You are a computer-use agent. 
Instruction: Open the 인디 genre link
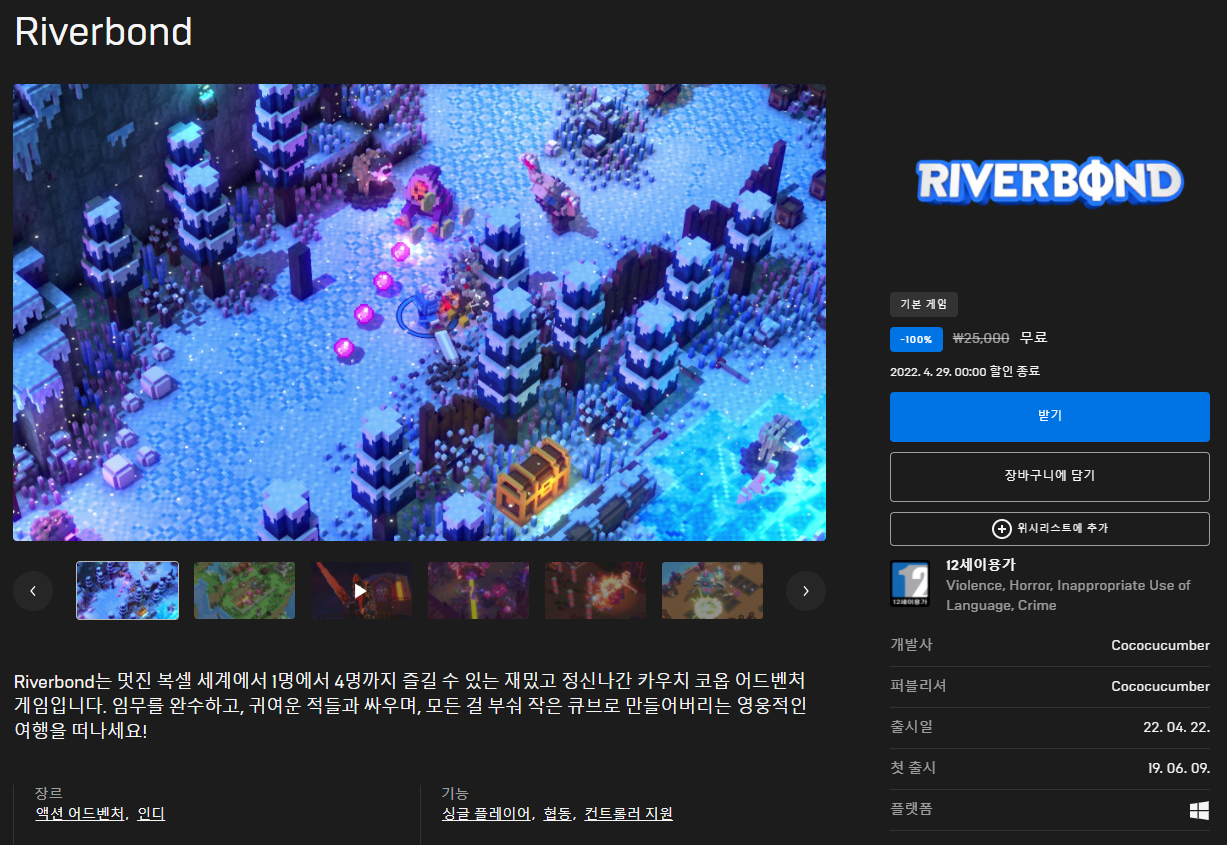[151, 814]
